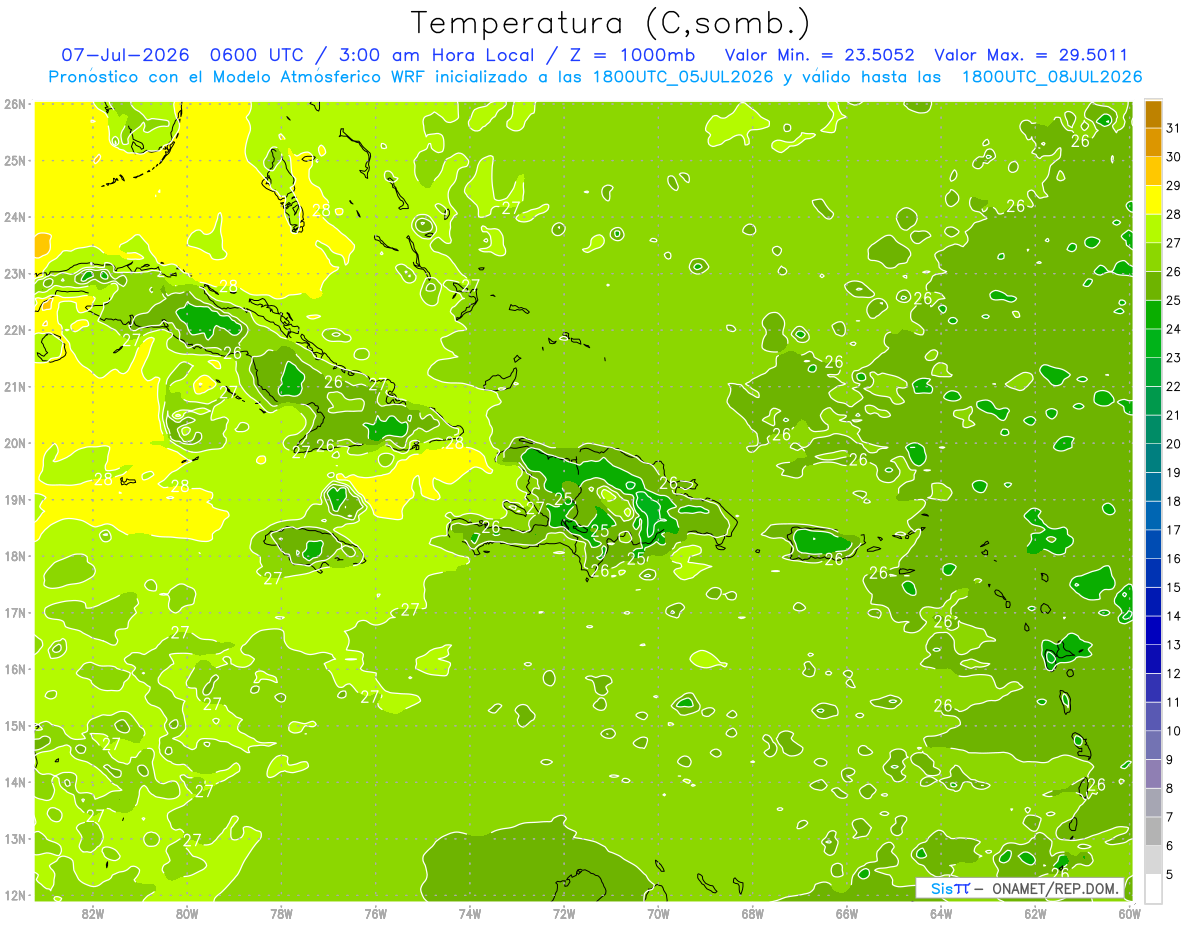Click the 72W longitude axis label
The height and width of the screenshot is (927, 1200).
563,912
